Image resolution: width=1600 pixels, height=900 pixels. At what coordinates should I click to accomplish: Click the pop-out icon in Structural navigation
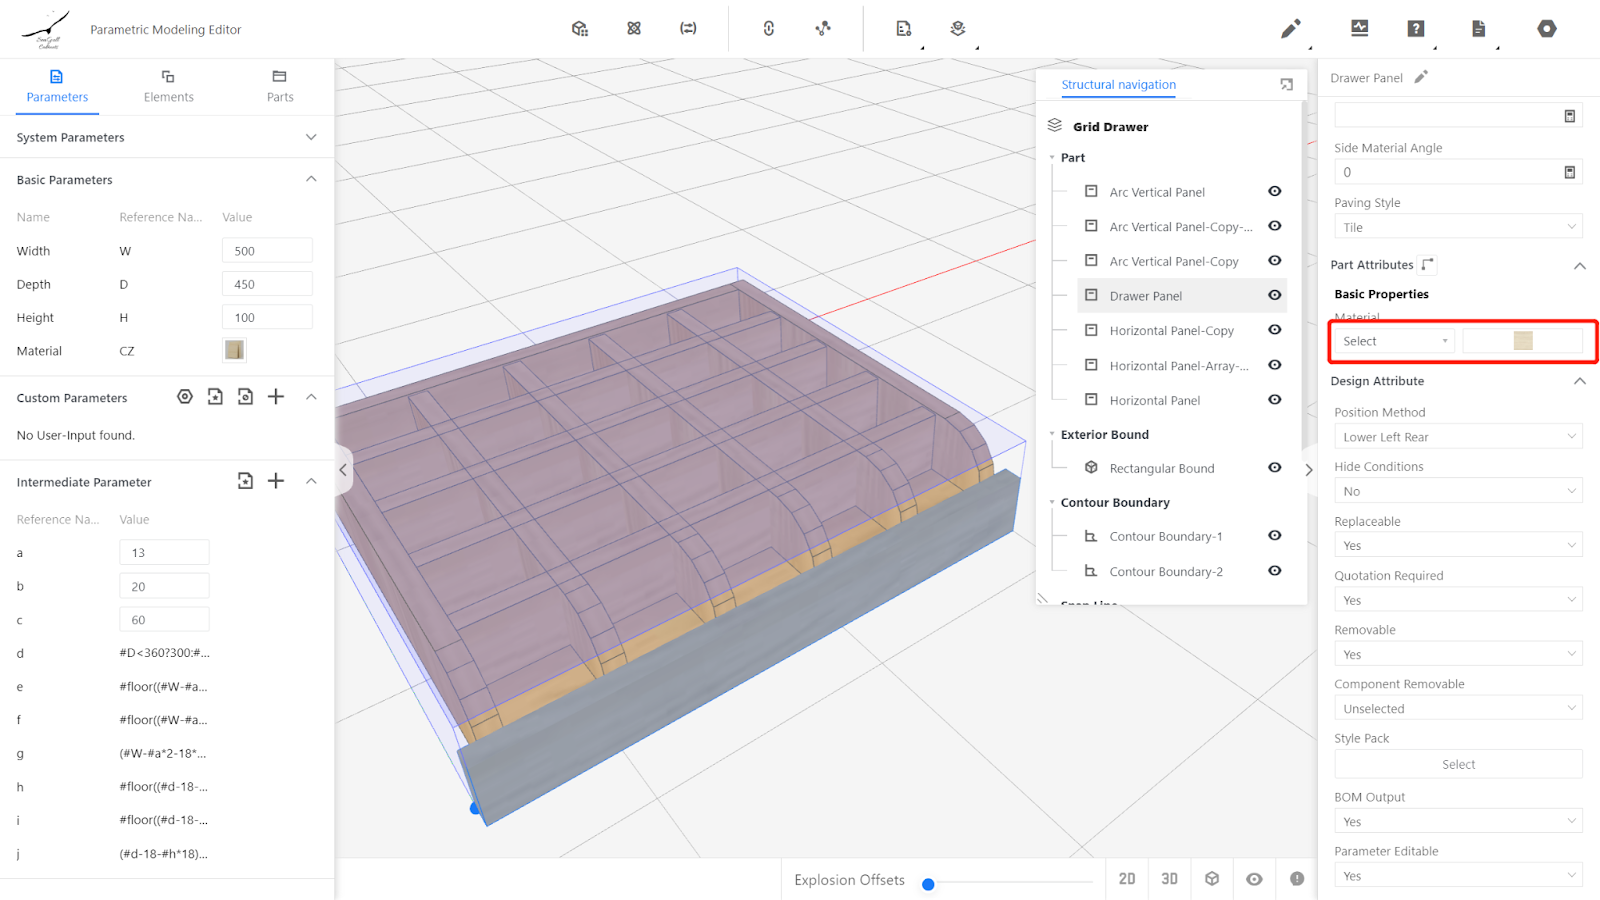[x=1286, y=85]
